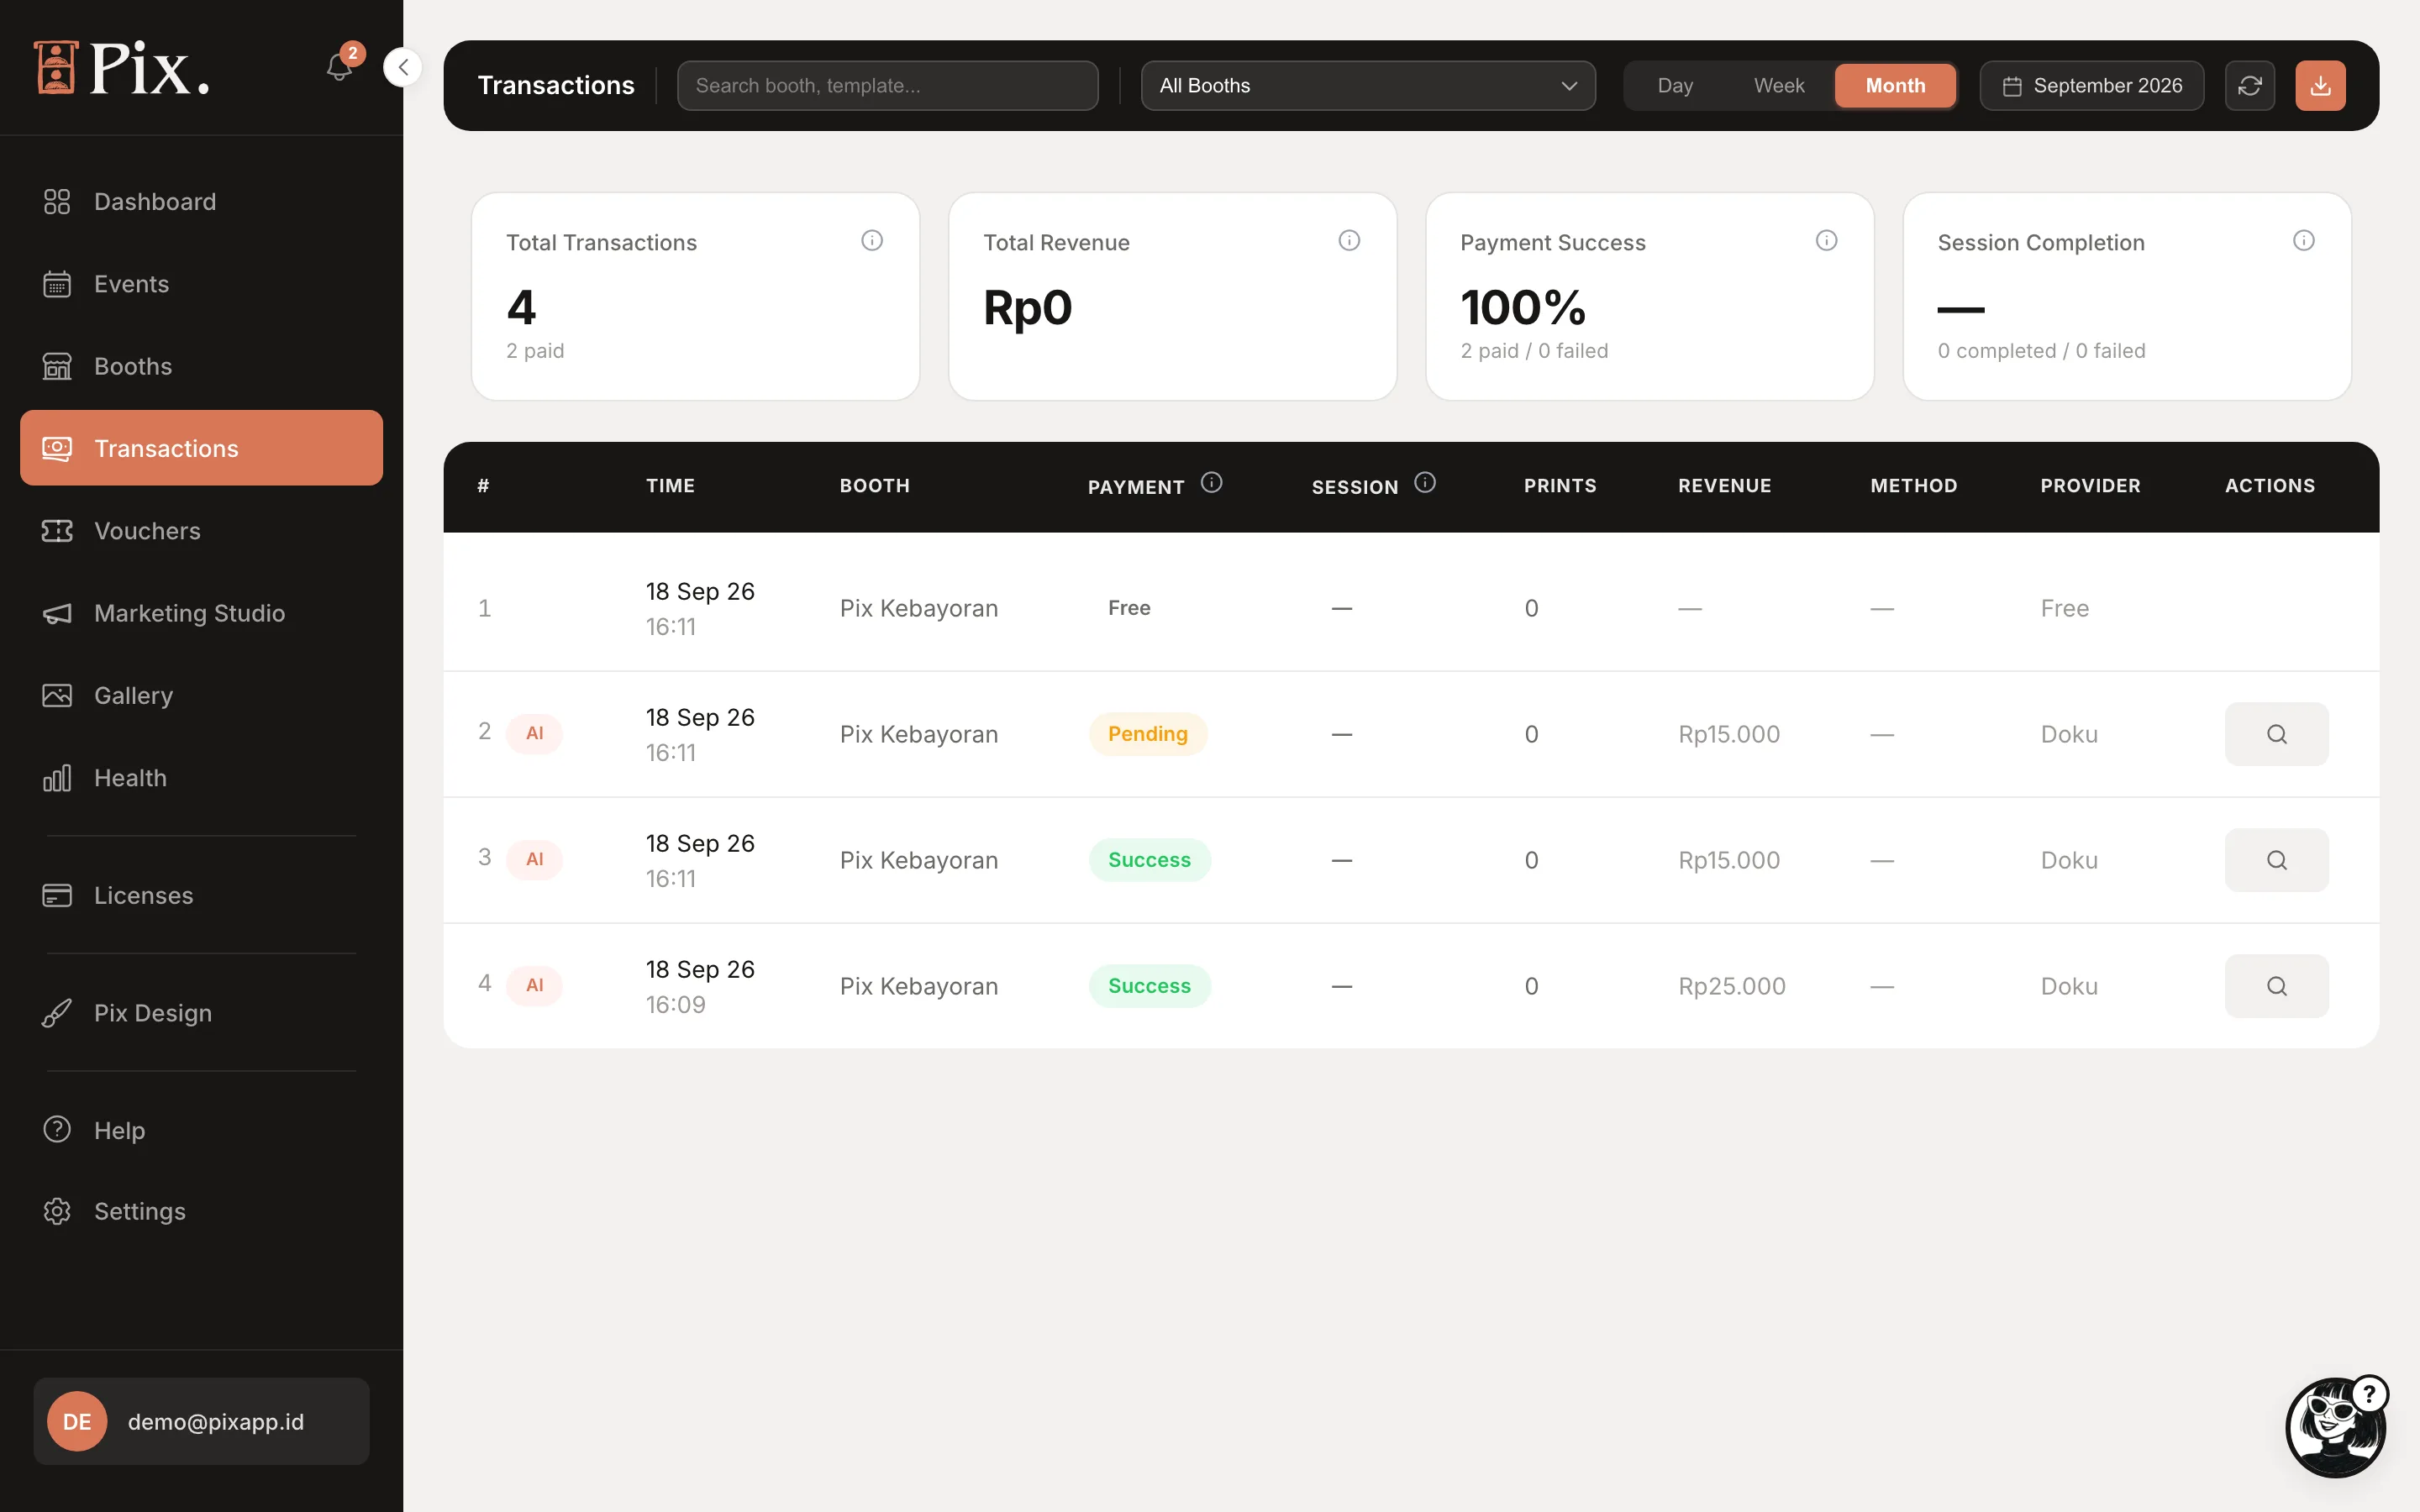This screenshot has width=2420, height=1512.
Task: View details of the Rp25.000 transaction
Action: 2276,986
